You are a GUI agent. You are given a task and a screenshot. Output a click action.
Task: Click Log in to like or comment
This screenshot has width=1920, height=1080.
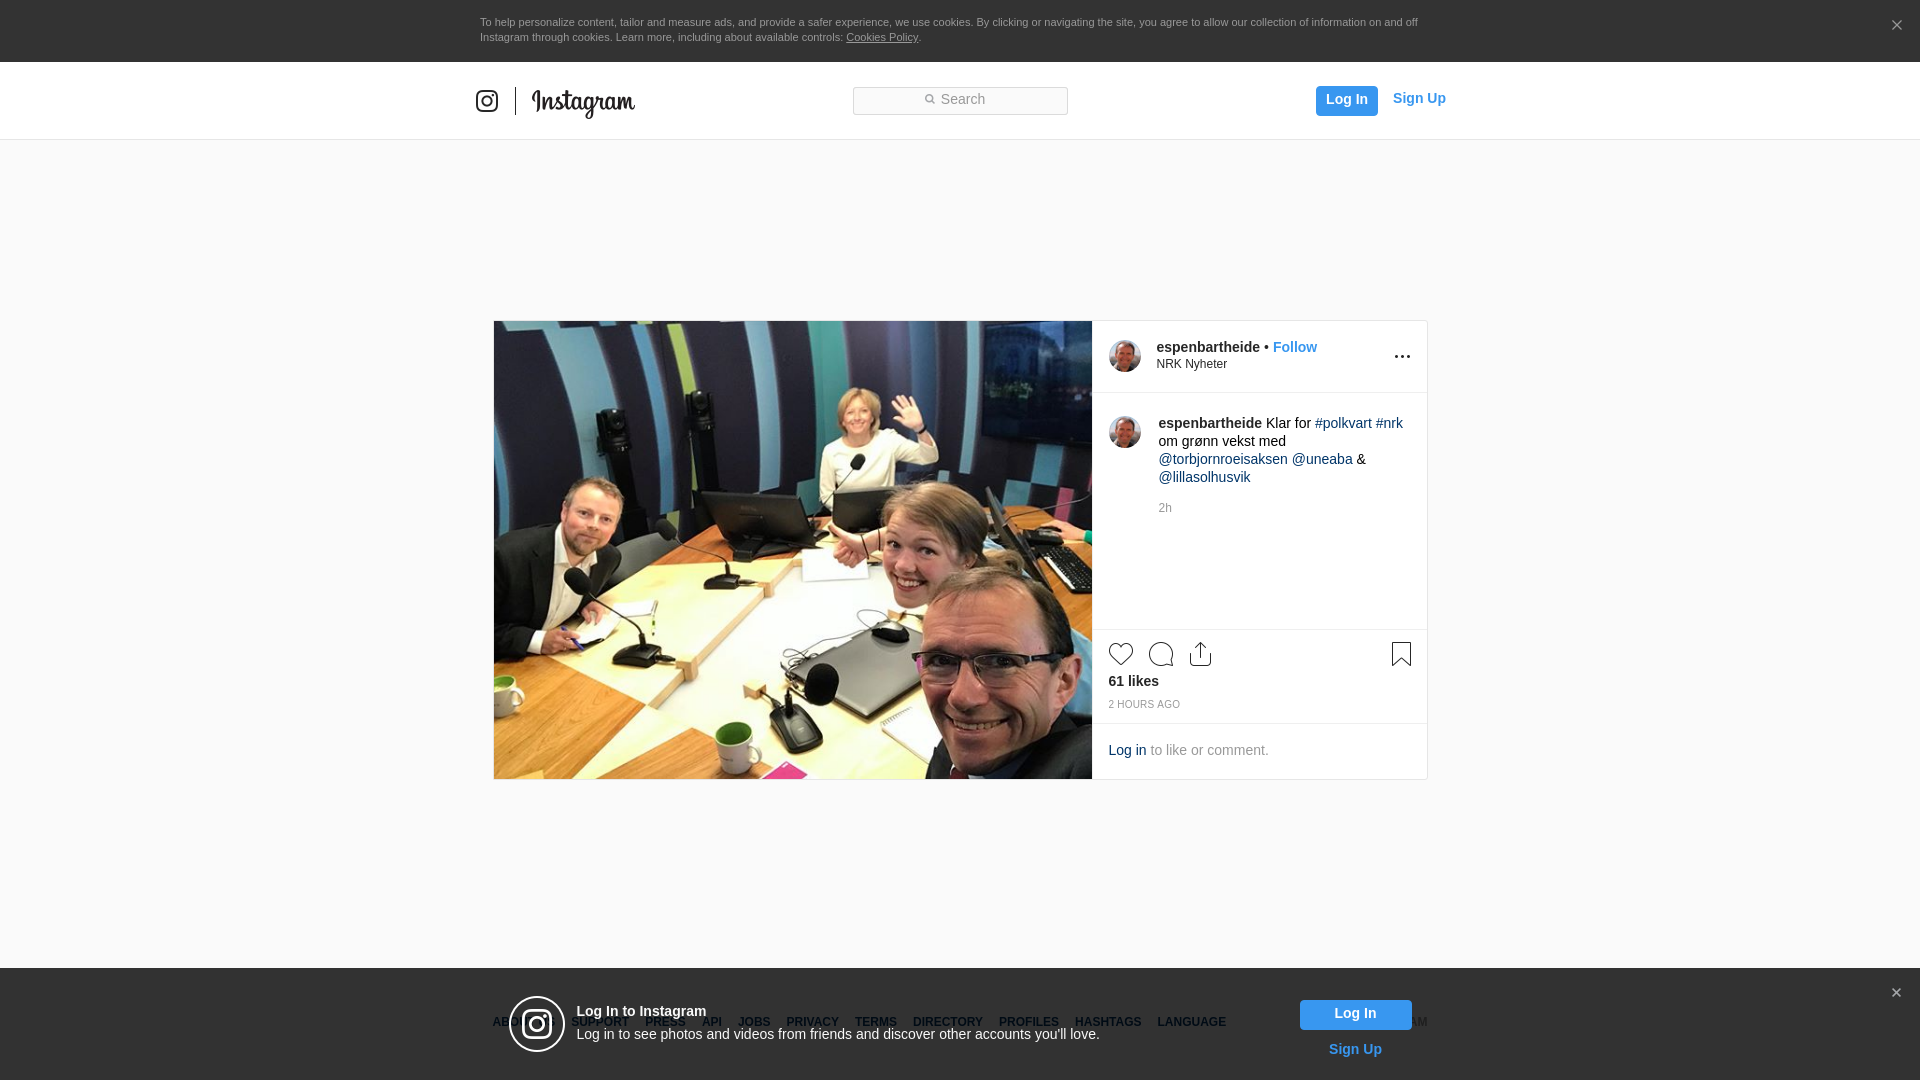tap(1127, 750)
